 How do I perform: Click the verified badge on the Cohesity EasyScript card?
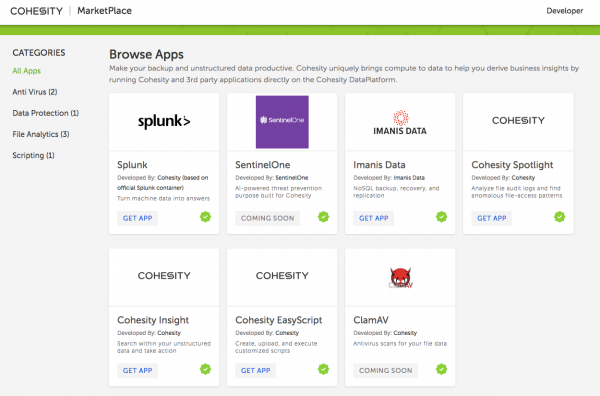tap(323, 369)
